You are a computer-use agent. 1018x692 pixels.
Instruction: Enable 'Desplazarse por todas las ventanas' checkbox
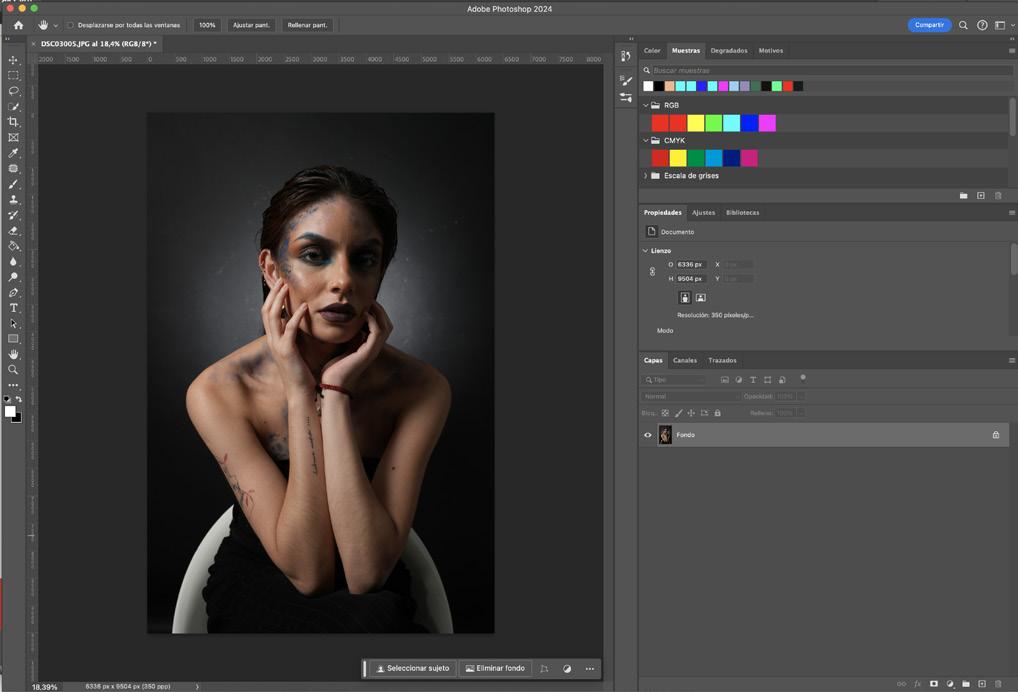click(70, 25)
